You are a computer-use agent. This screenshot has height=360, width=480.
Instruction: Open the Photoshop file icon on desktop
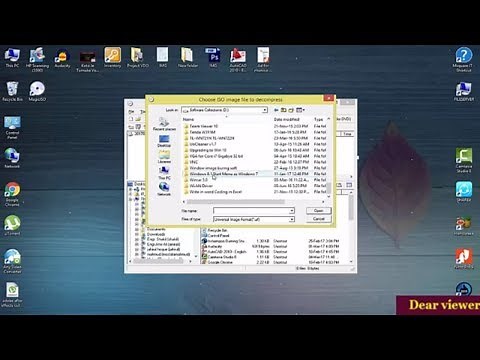(x=213, y=57)
